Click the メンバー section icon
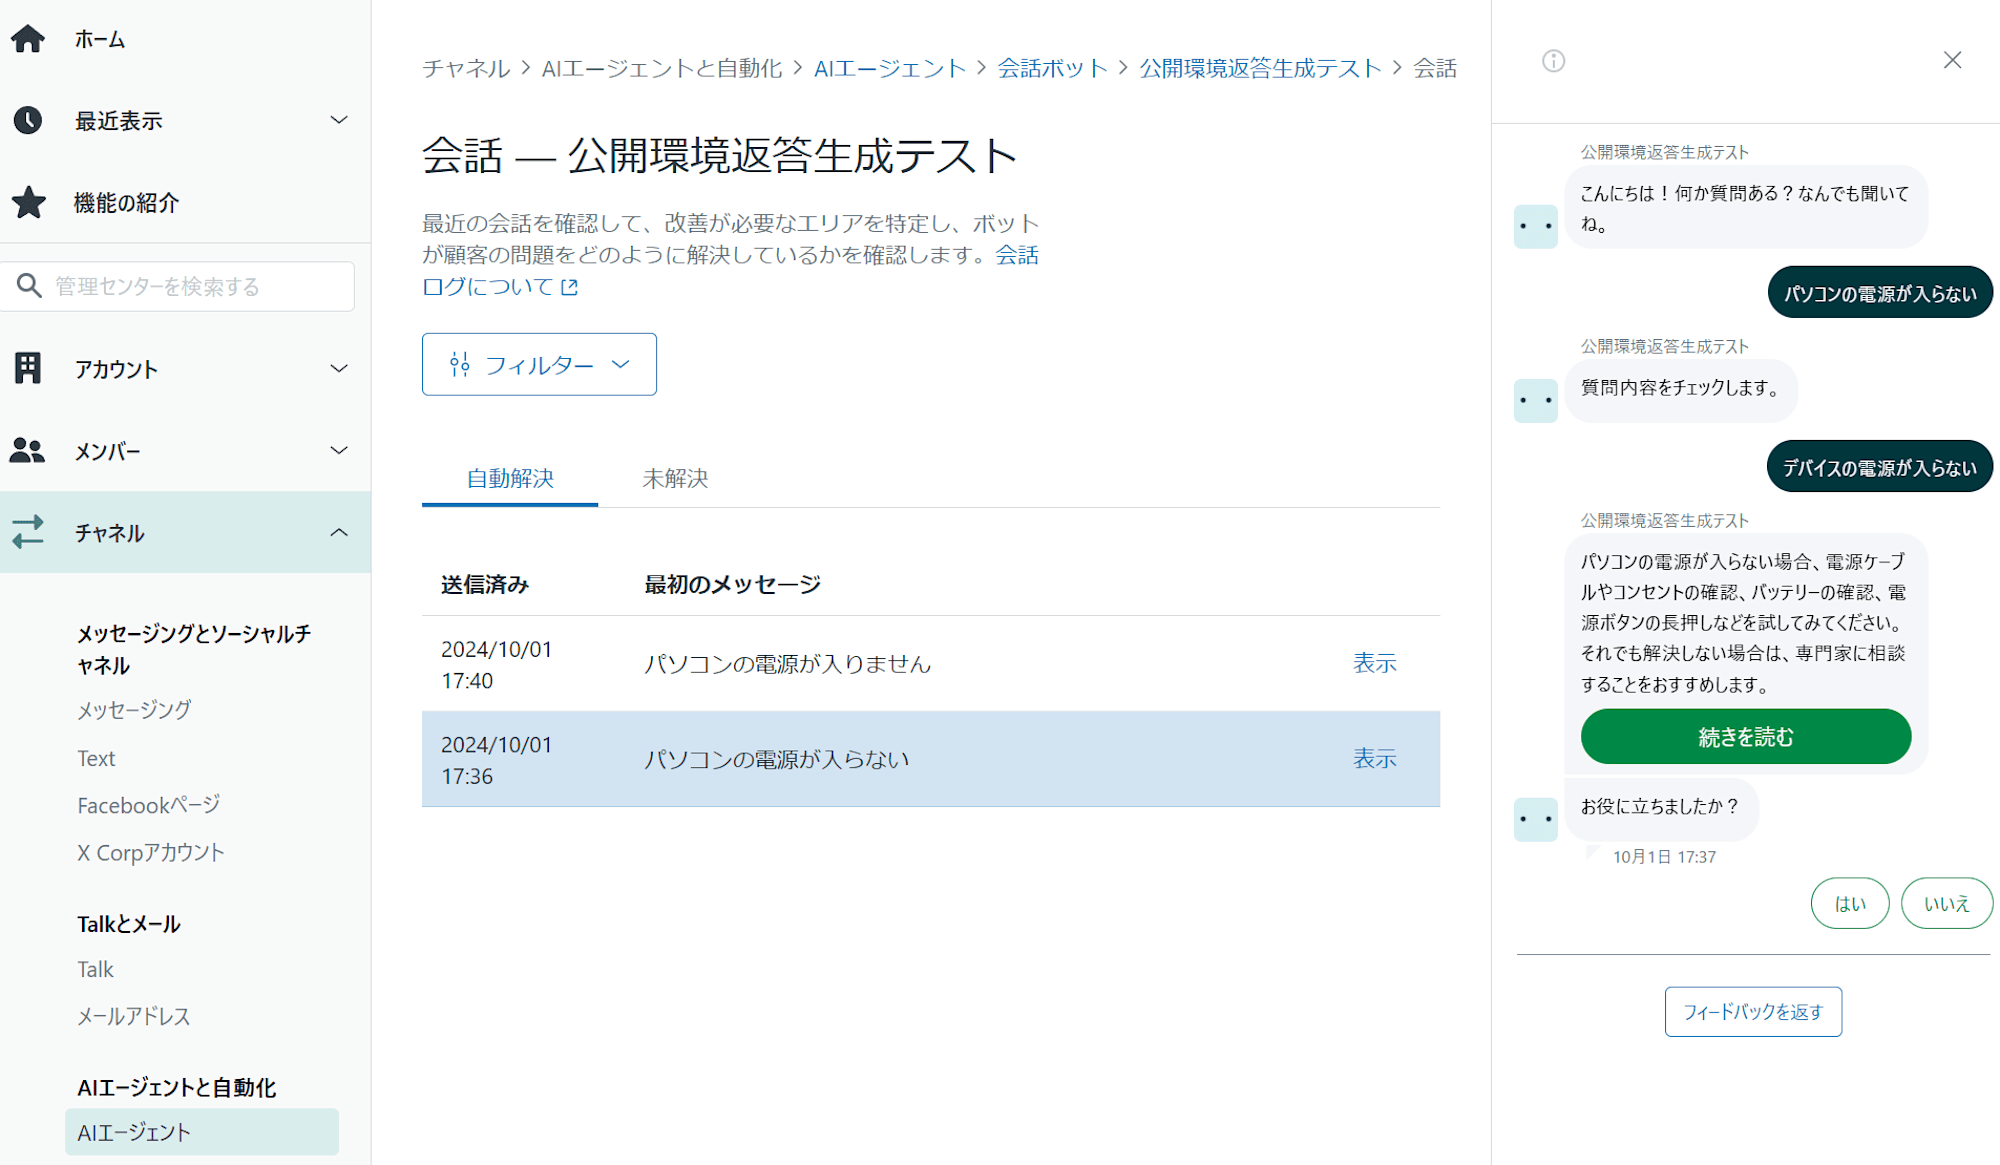 coord(31,449)
